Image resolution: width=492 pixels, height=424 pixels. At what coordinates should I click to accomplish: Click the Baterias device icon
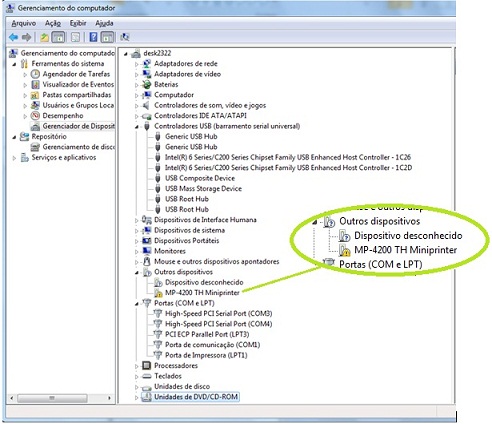point(147,84)
